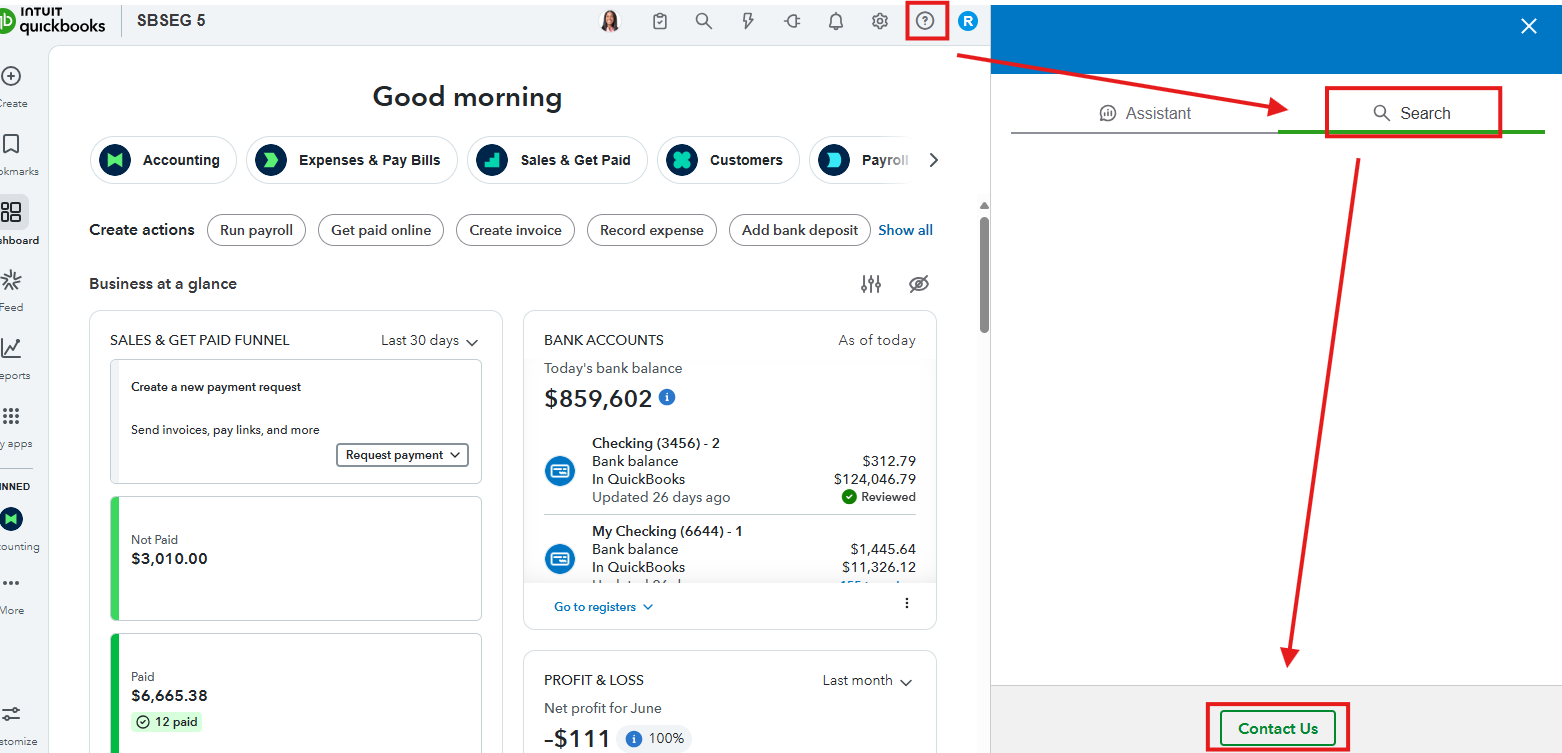Open the Help question mark icon
This screenshot has height=753, width=1562.
(x=925, y=21)
